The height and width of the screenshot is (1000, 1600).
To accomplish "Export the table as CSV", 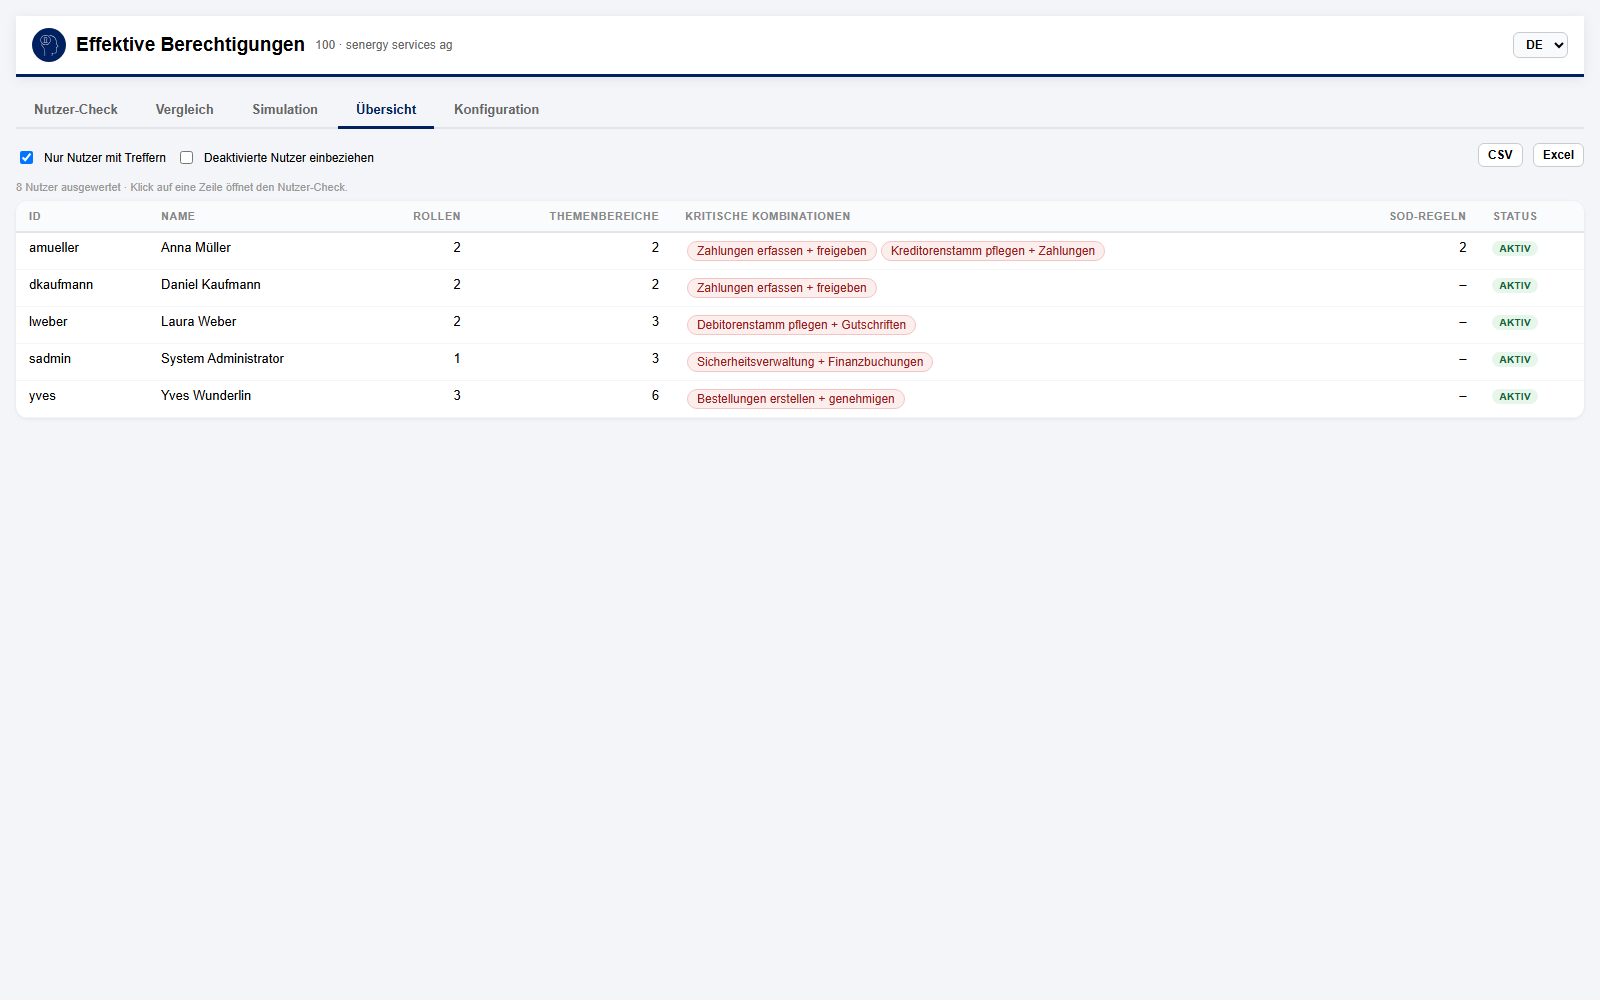I will point(1500,155).
